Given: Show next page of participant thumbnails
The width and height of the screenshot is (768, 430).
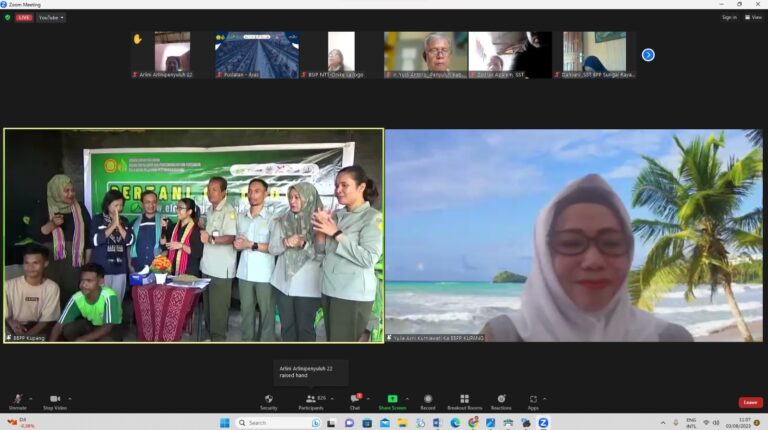Looking at the screenshot, I should (x=648, y=55).
